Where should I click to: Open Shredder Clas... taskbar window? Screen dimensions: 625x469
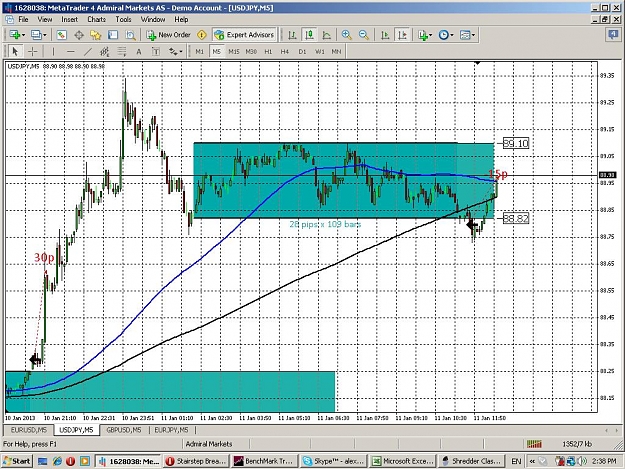click(471, 461)
